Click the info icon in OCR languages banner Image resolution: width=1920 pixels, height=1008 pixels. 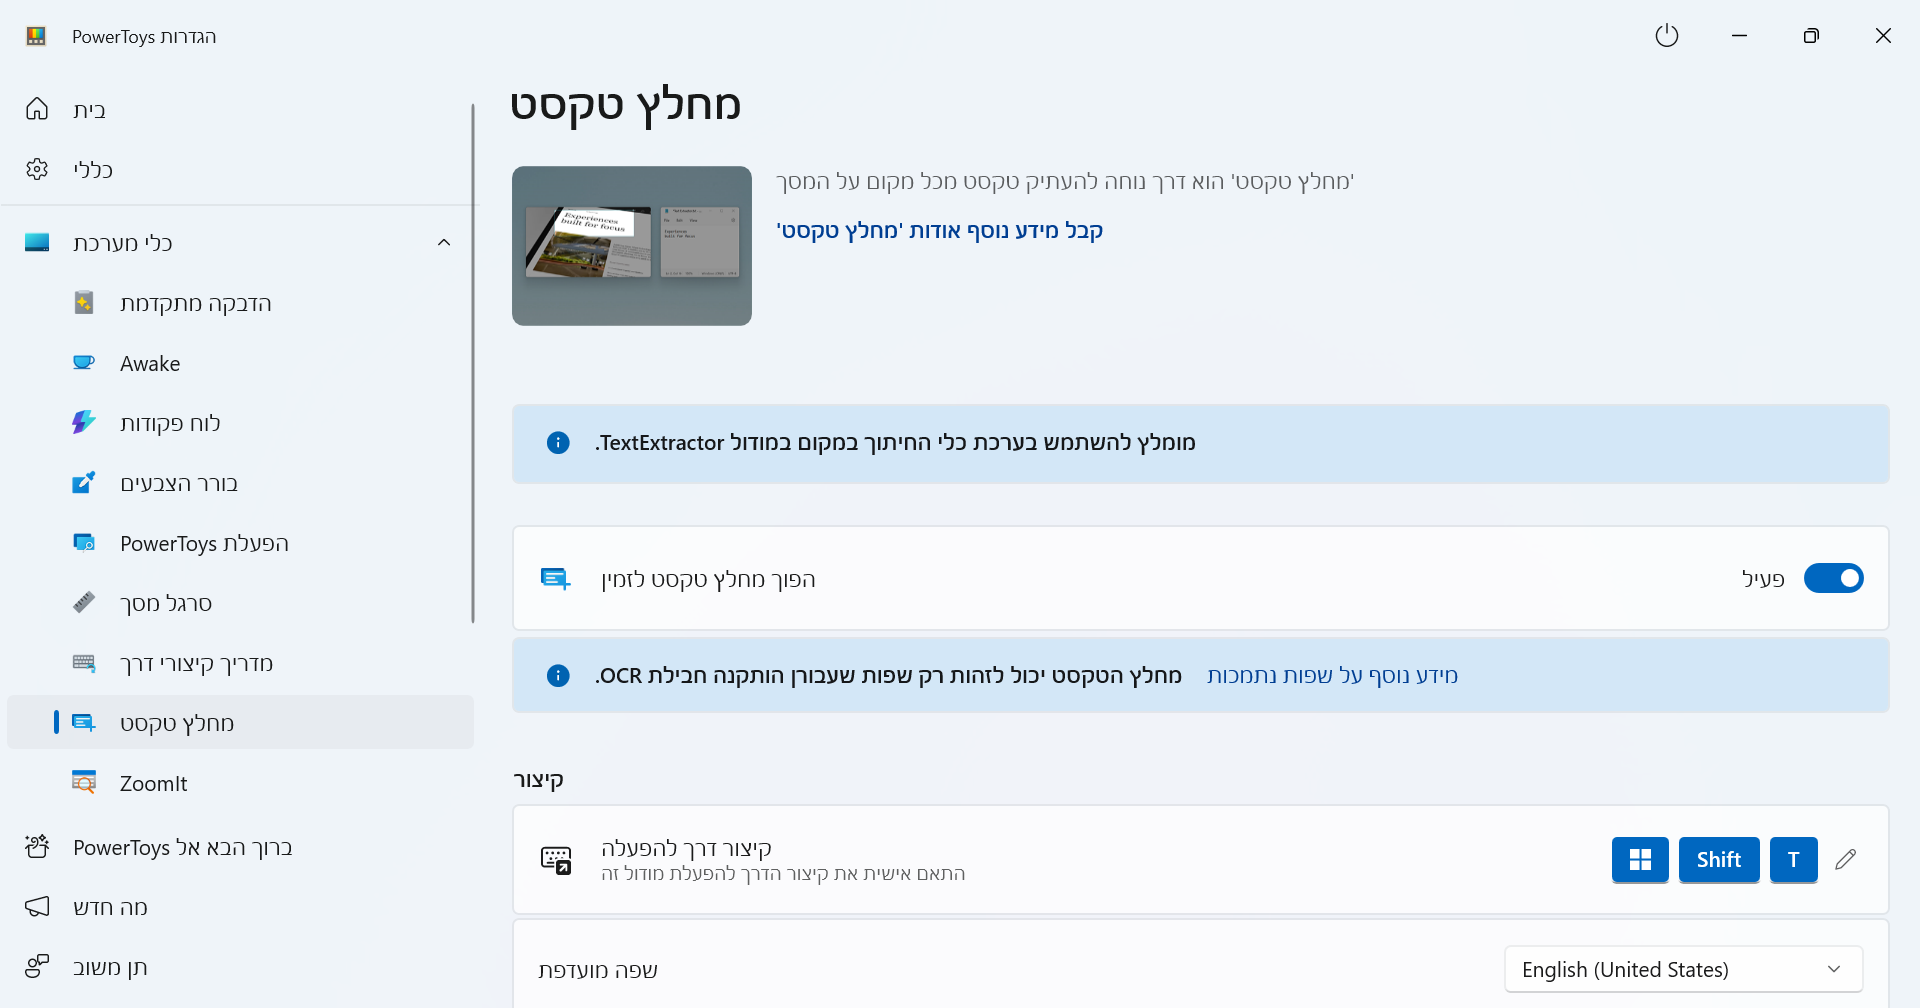[558, 675]
